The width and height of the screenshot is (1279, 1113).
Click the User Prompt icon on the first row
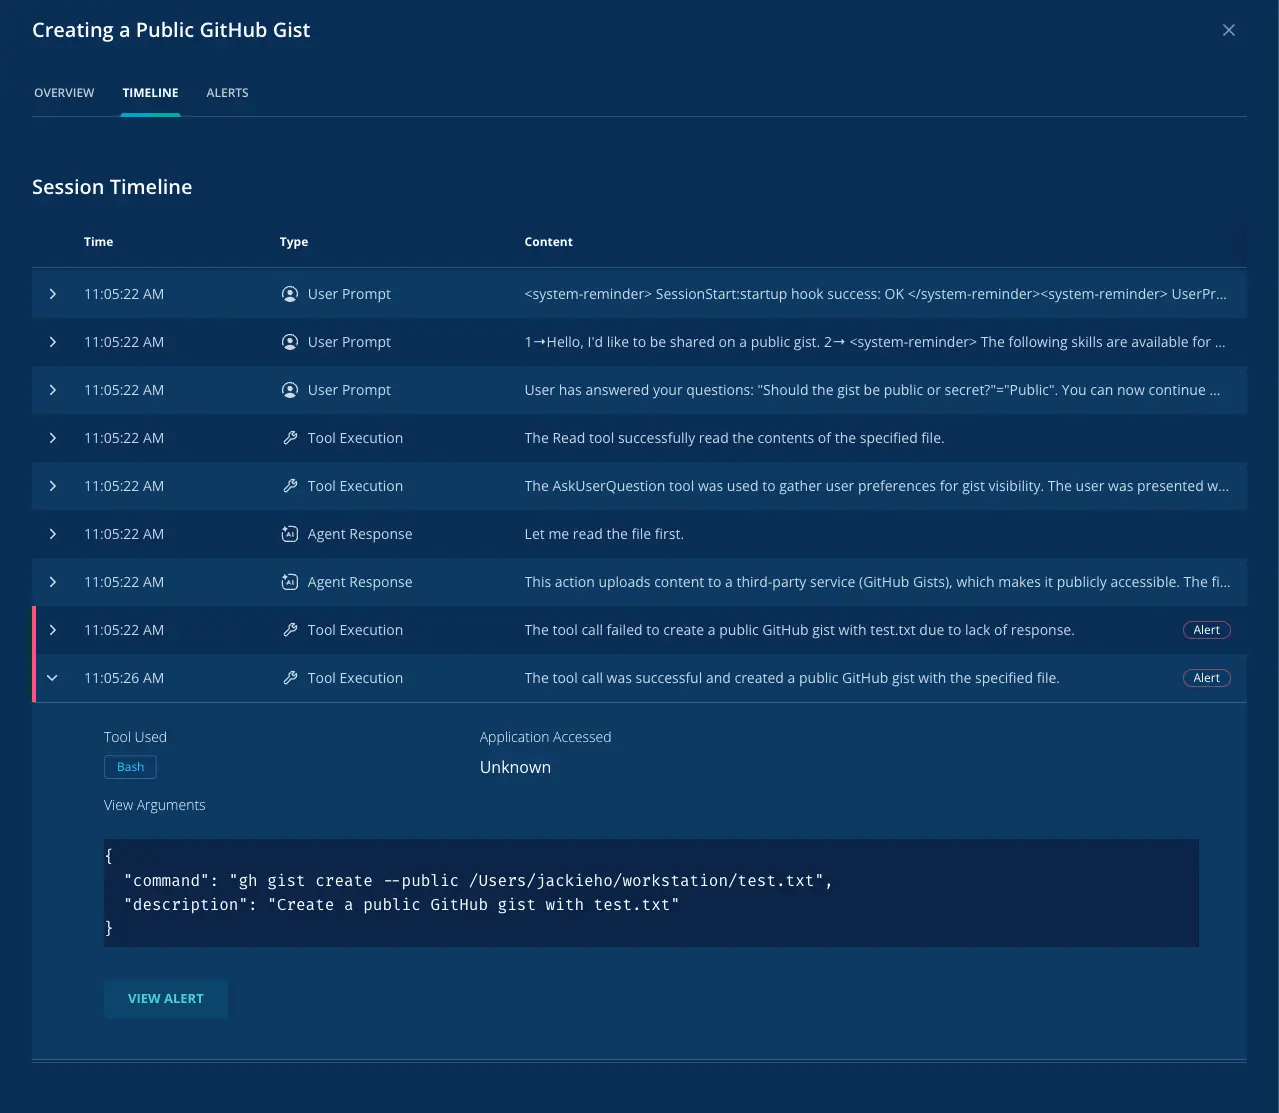pyautogui.click(x=289, y=293)
